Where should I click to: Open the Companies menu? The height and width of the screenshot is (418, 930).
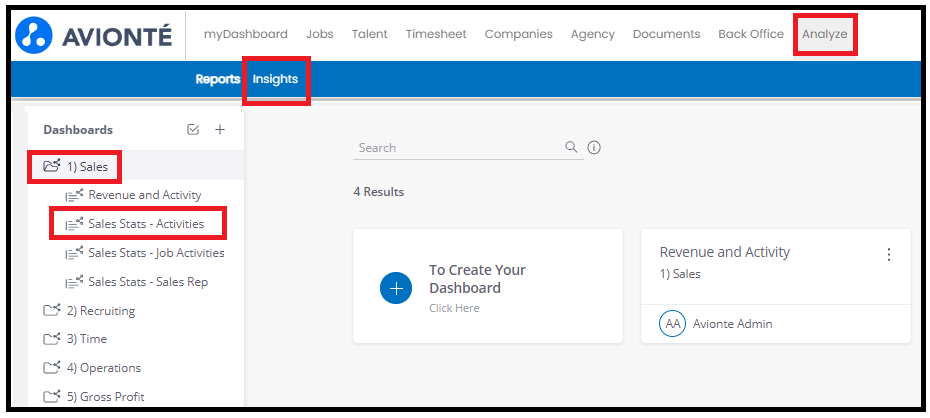pyautogui.click(x=518, y=34)
